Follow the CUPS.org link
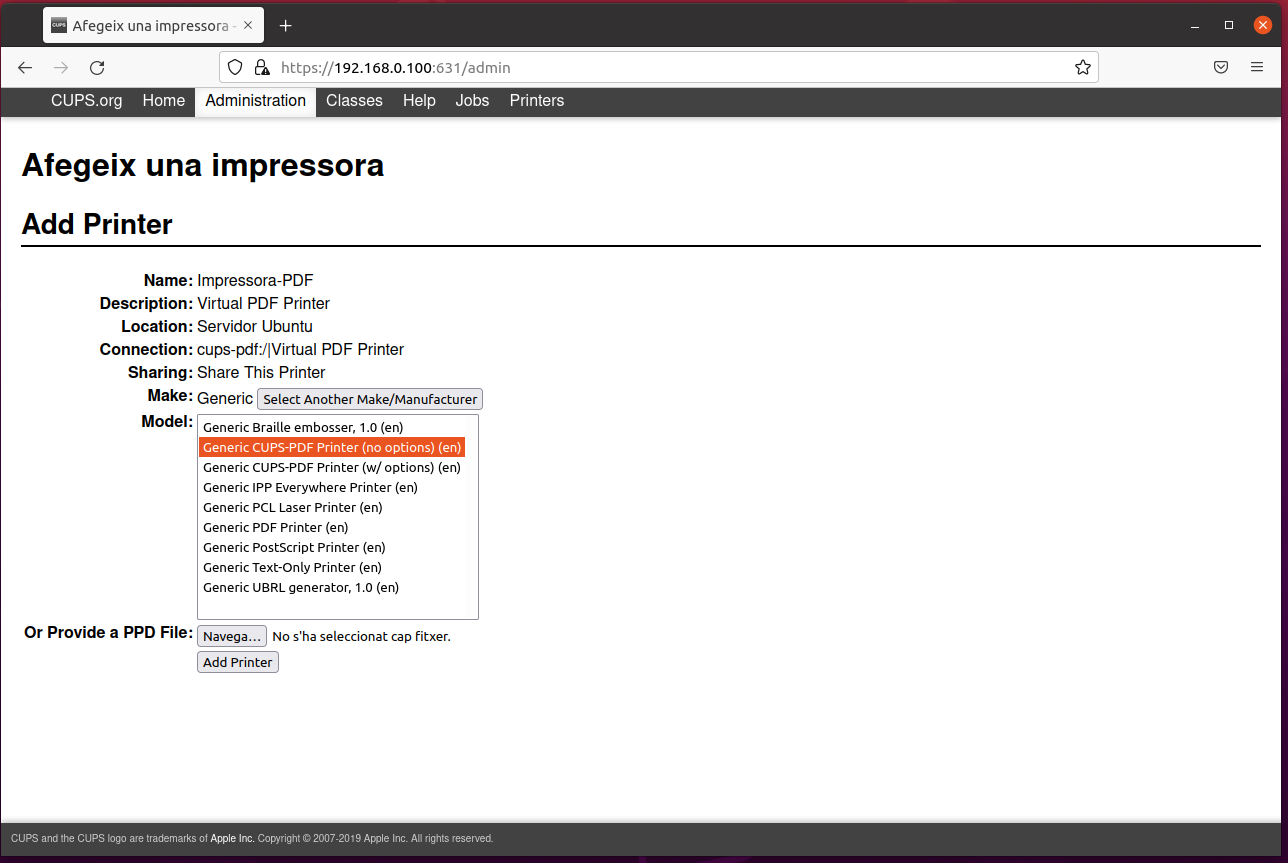 click(87, 101)
